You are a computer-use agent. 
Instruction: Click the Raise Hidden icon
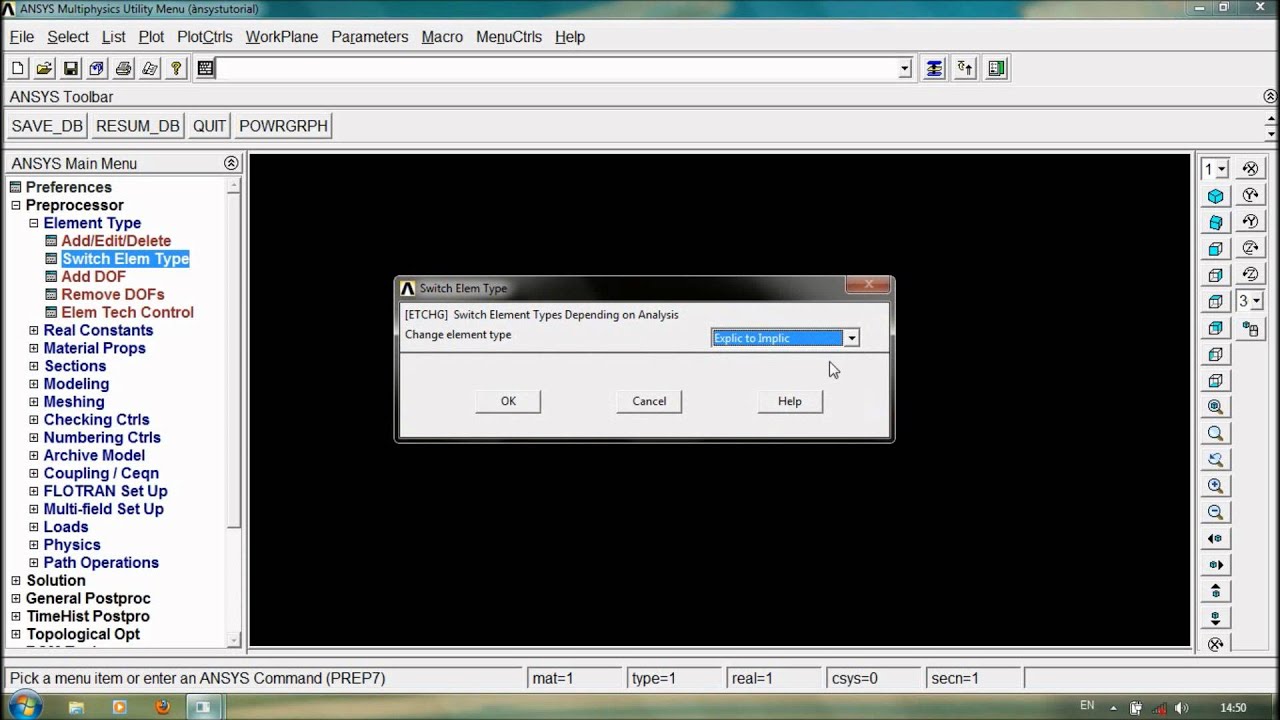pos(934,68)
